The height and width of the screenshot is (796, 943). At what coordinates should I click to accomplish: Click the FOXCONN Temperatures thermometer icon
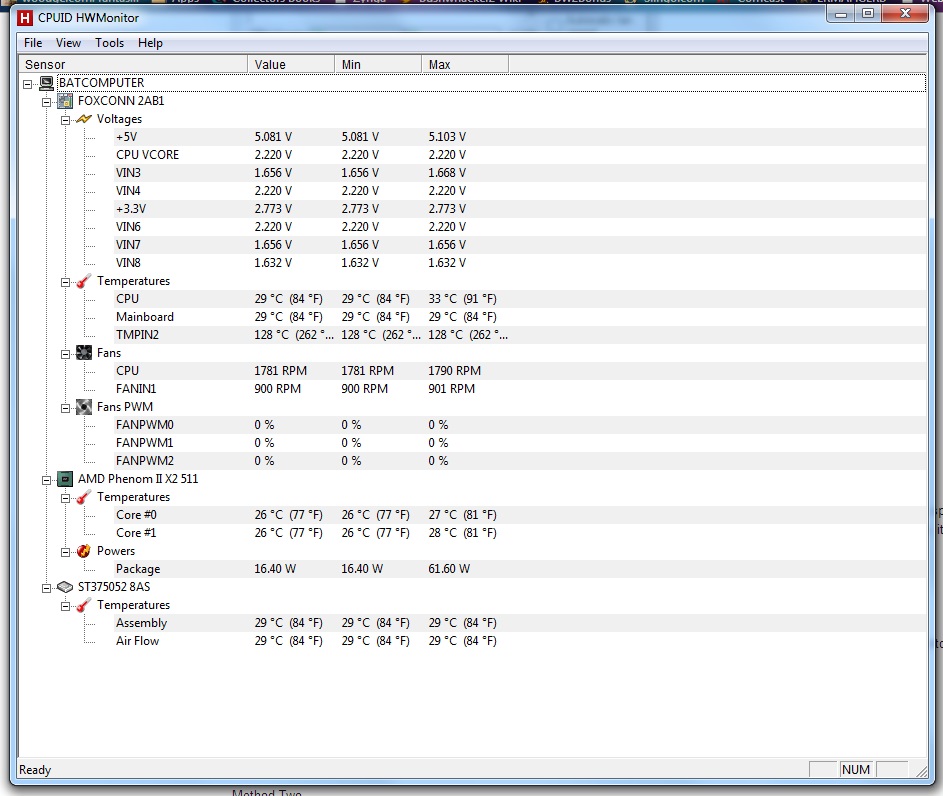84,281
